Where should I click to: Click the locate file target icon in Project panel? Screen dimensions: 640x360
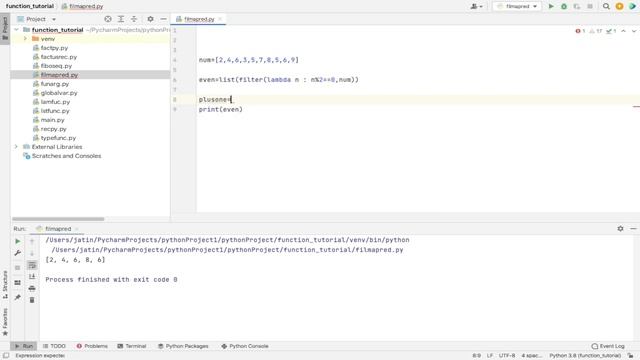point(108,19)
